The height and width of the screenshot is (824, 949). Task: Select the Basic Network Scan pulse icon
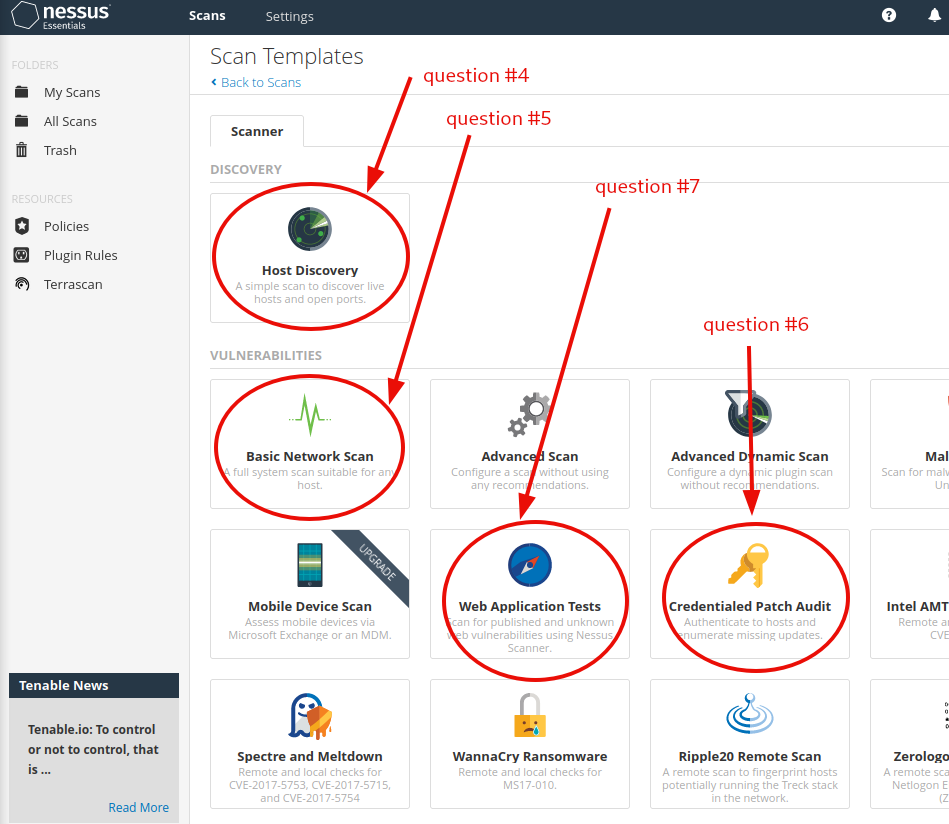tap(309, 414)
